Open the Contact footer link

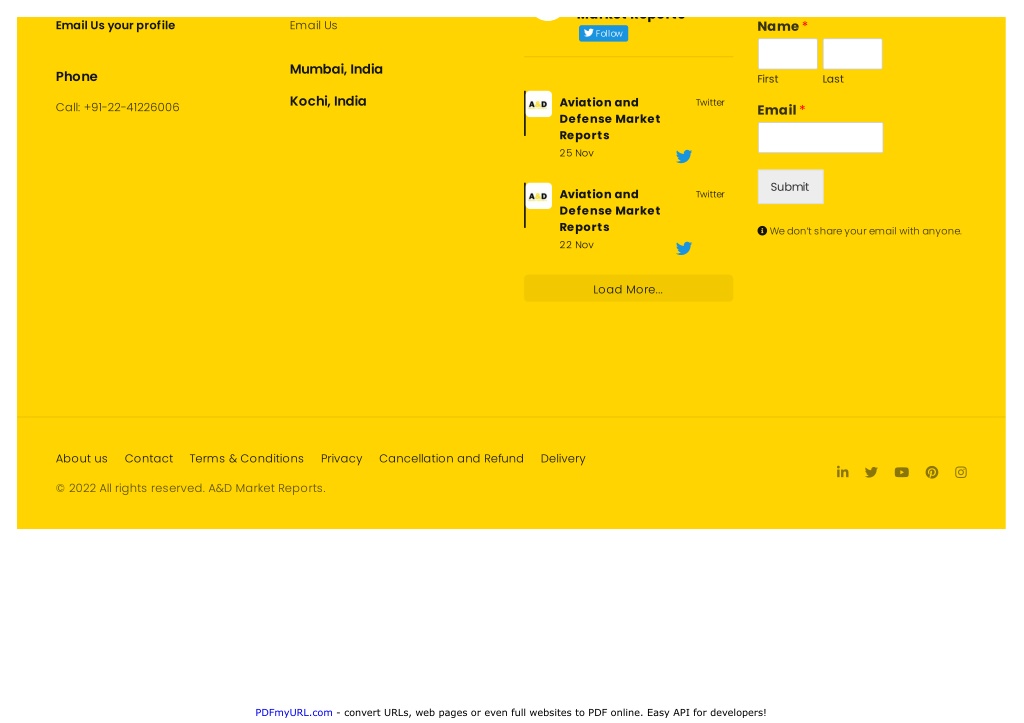click(x=149, y=458)
